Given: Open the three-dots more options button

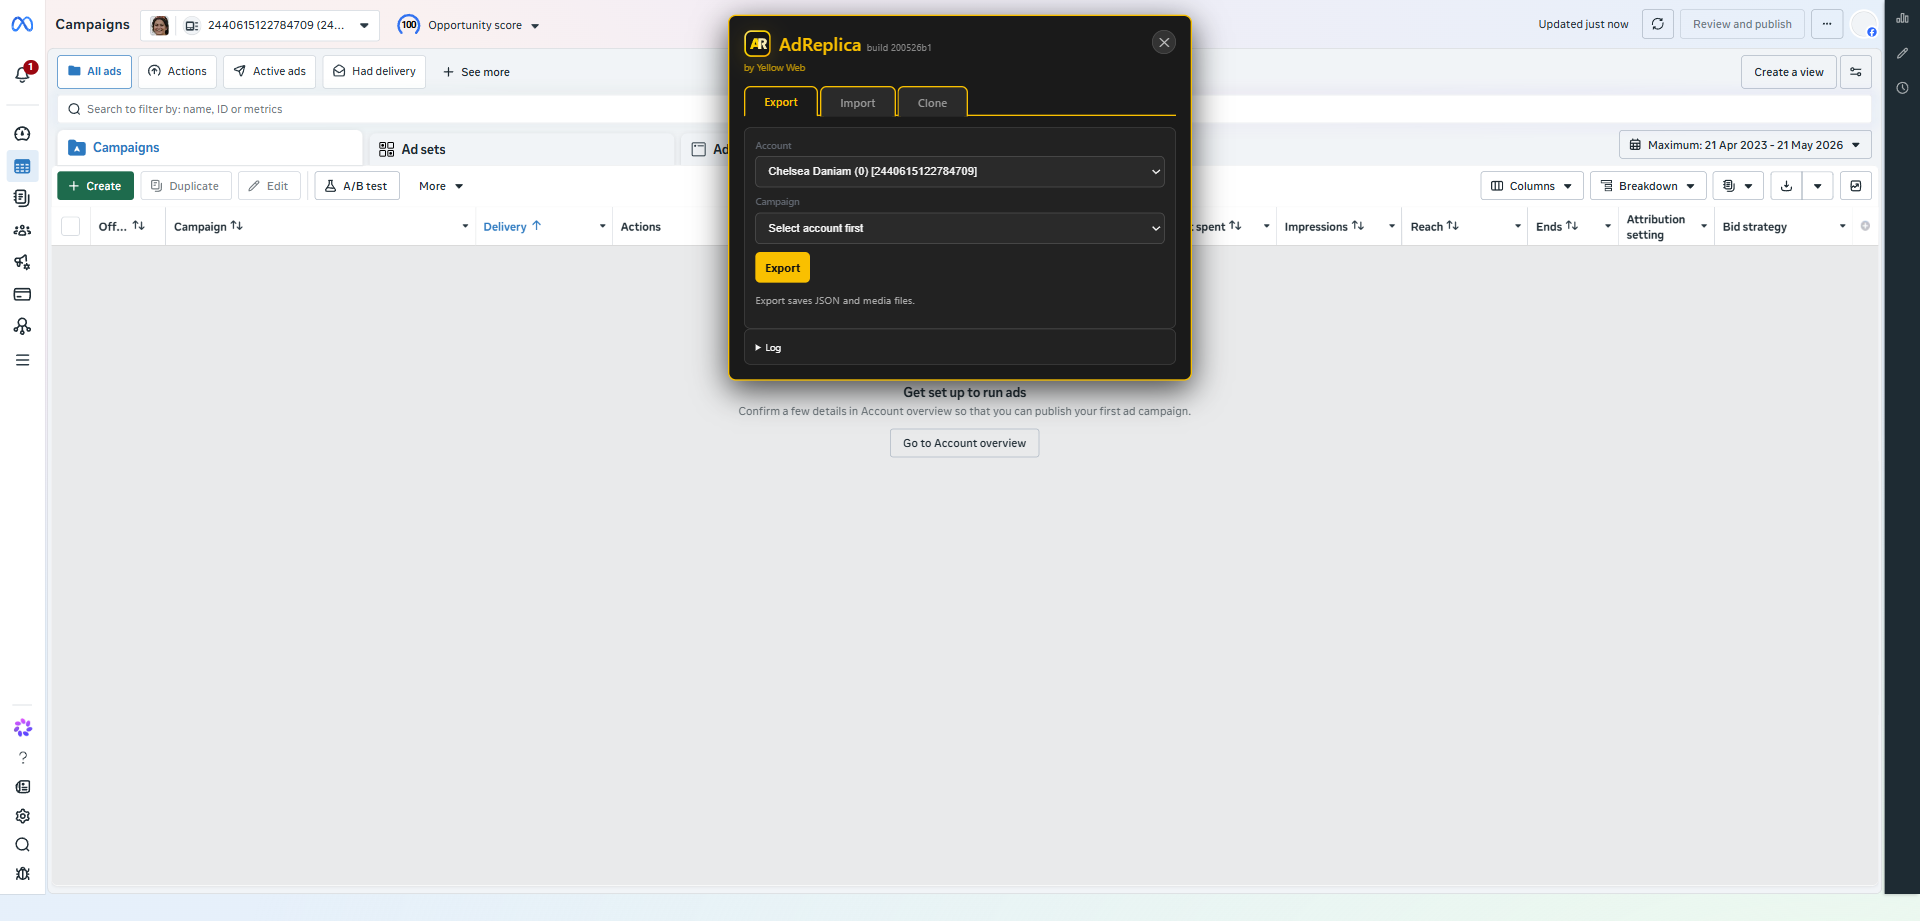Looking at the screenshot, I should pos(1827,24).
